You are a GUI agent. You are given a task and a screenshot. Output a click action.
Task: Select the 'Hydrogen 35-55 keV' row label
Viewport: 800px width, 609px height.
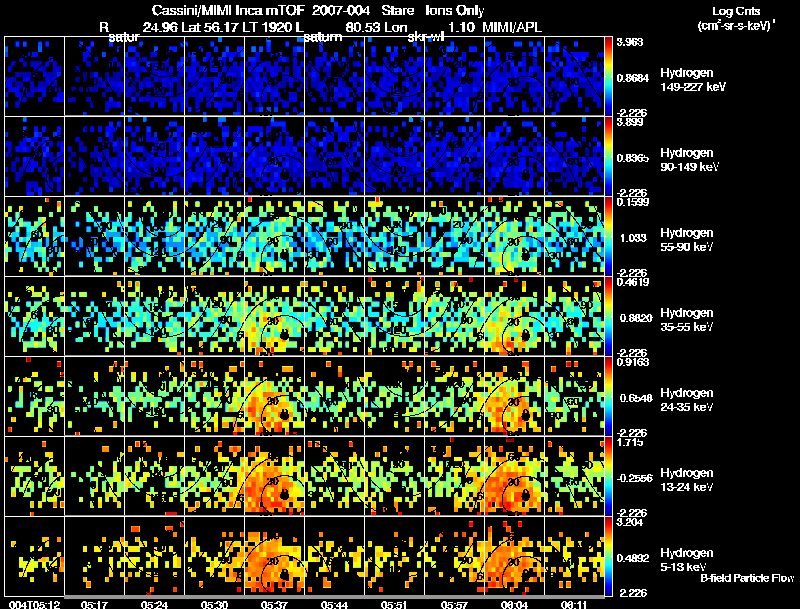[687, 320]
